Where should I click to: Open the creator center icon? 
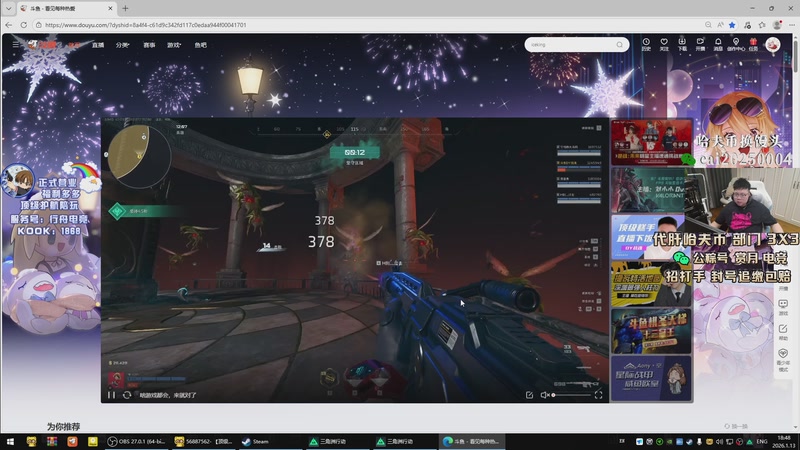736,44
